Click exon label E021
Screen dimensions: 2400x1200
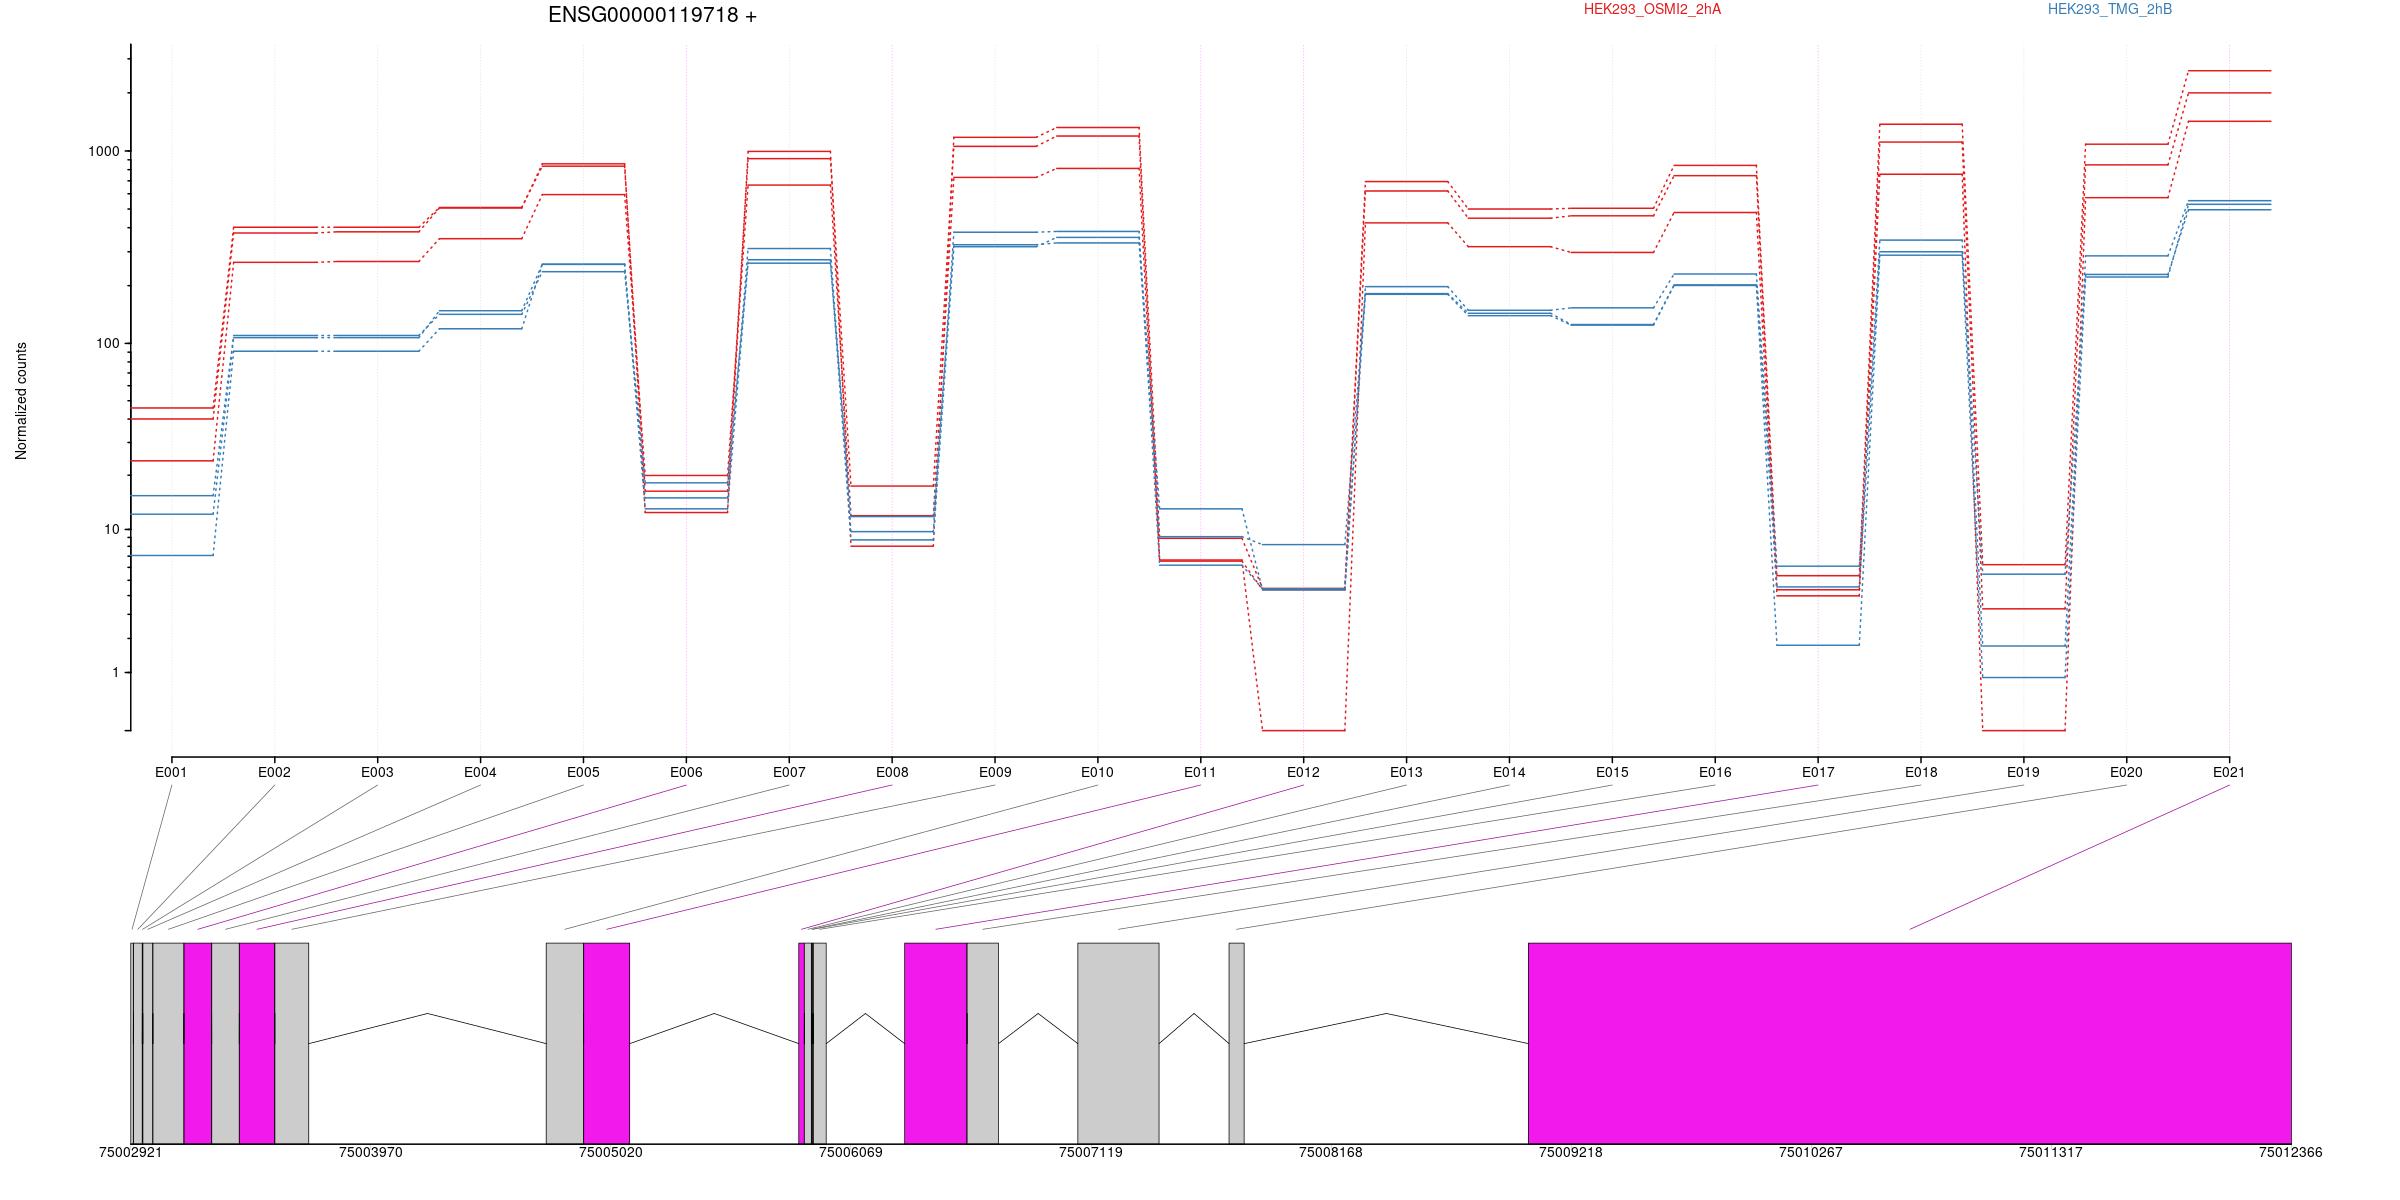2229,772
